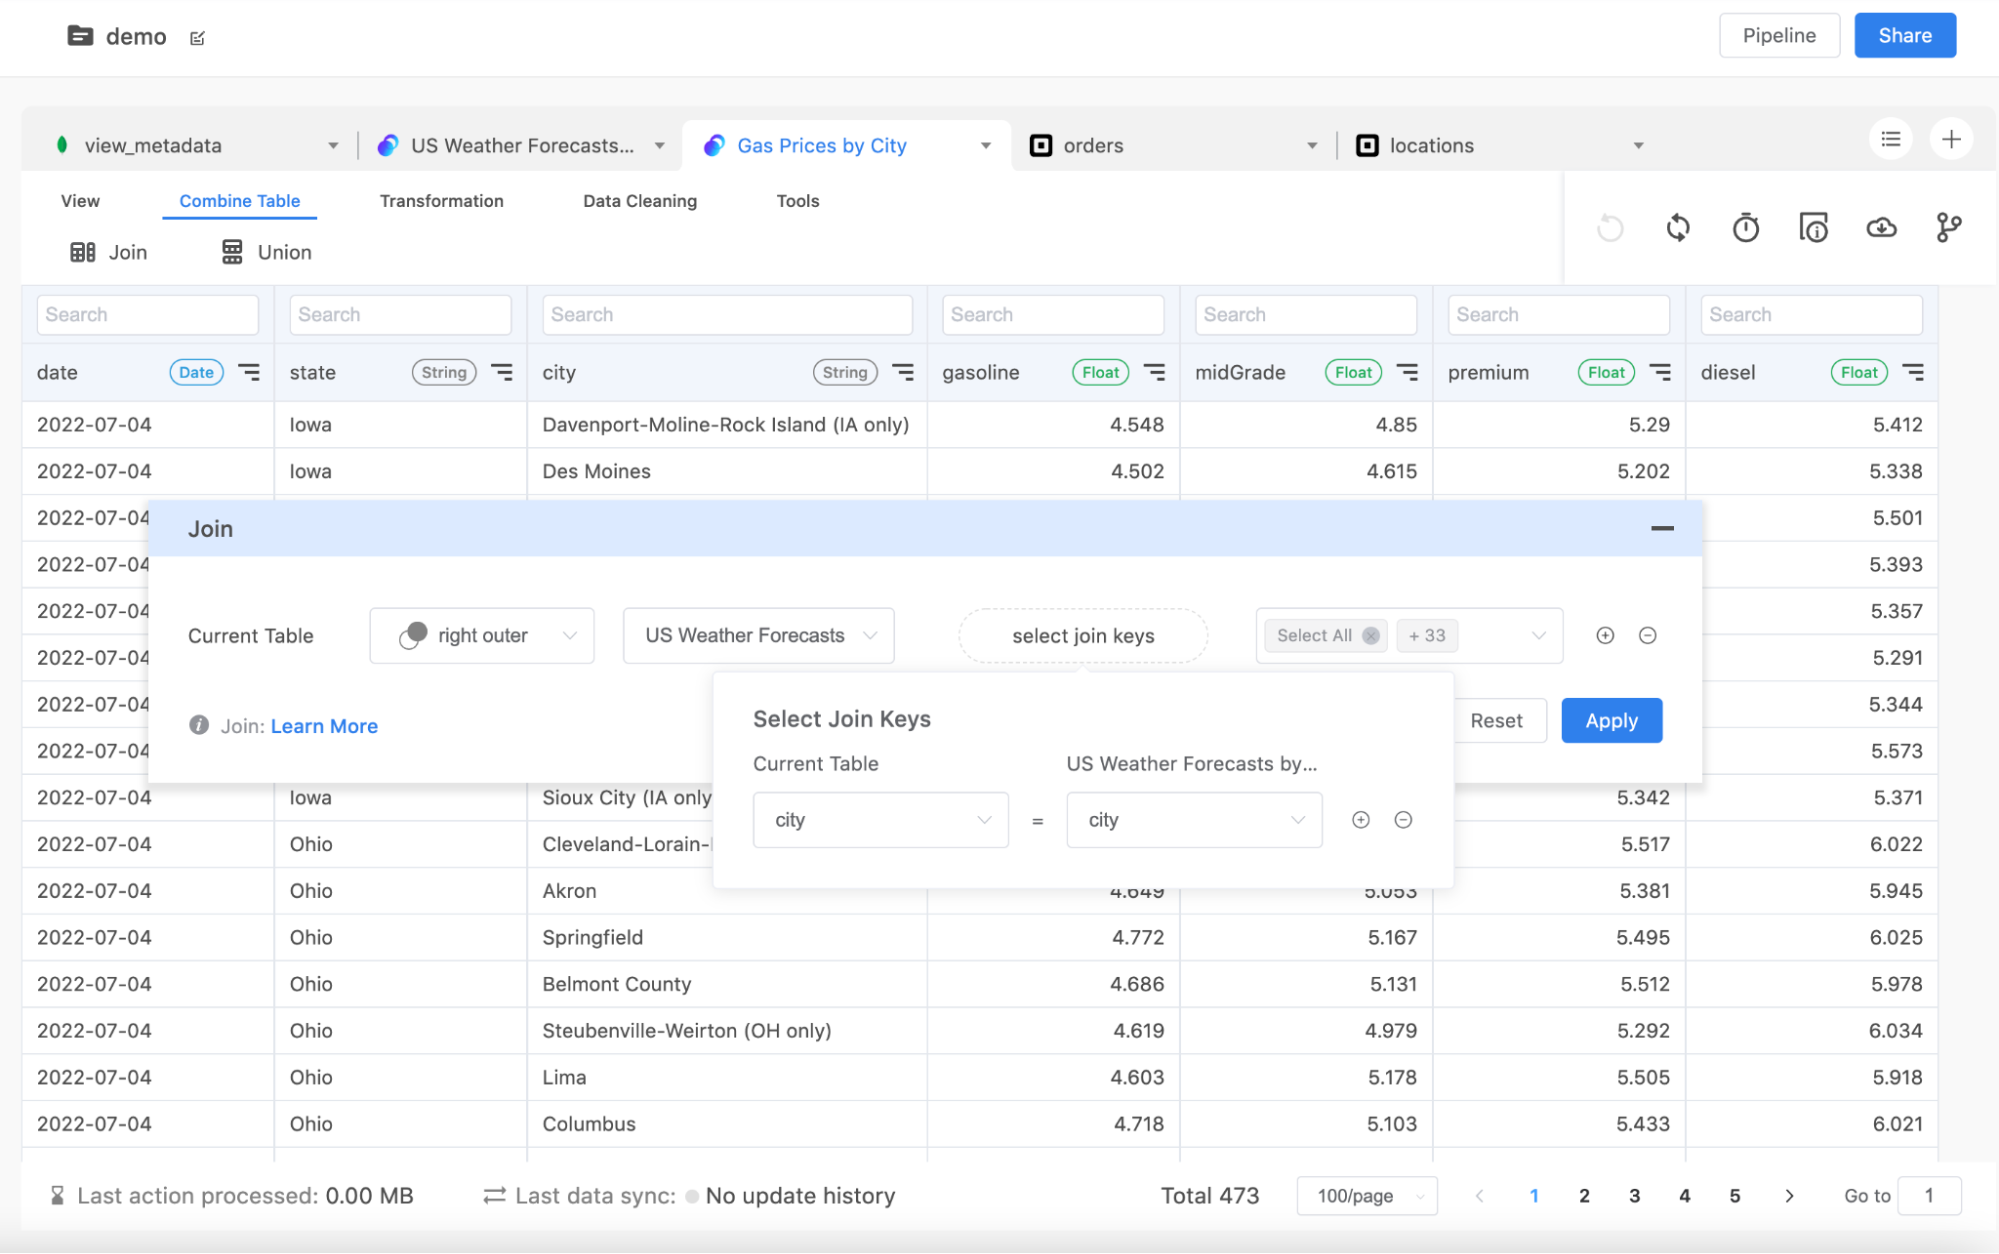
Task: Open the Learn More link
Action: coord(324,726)
